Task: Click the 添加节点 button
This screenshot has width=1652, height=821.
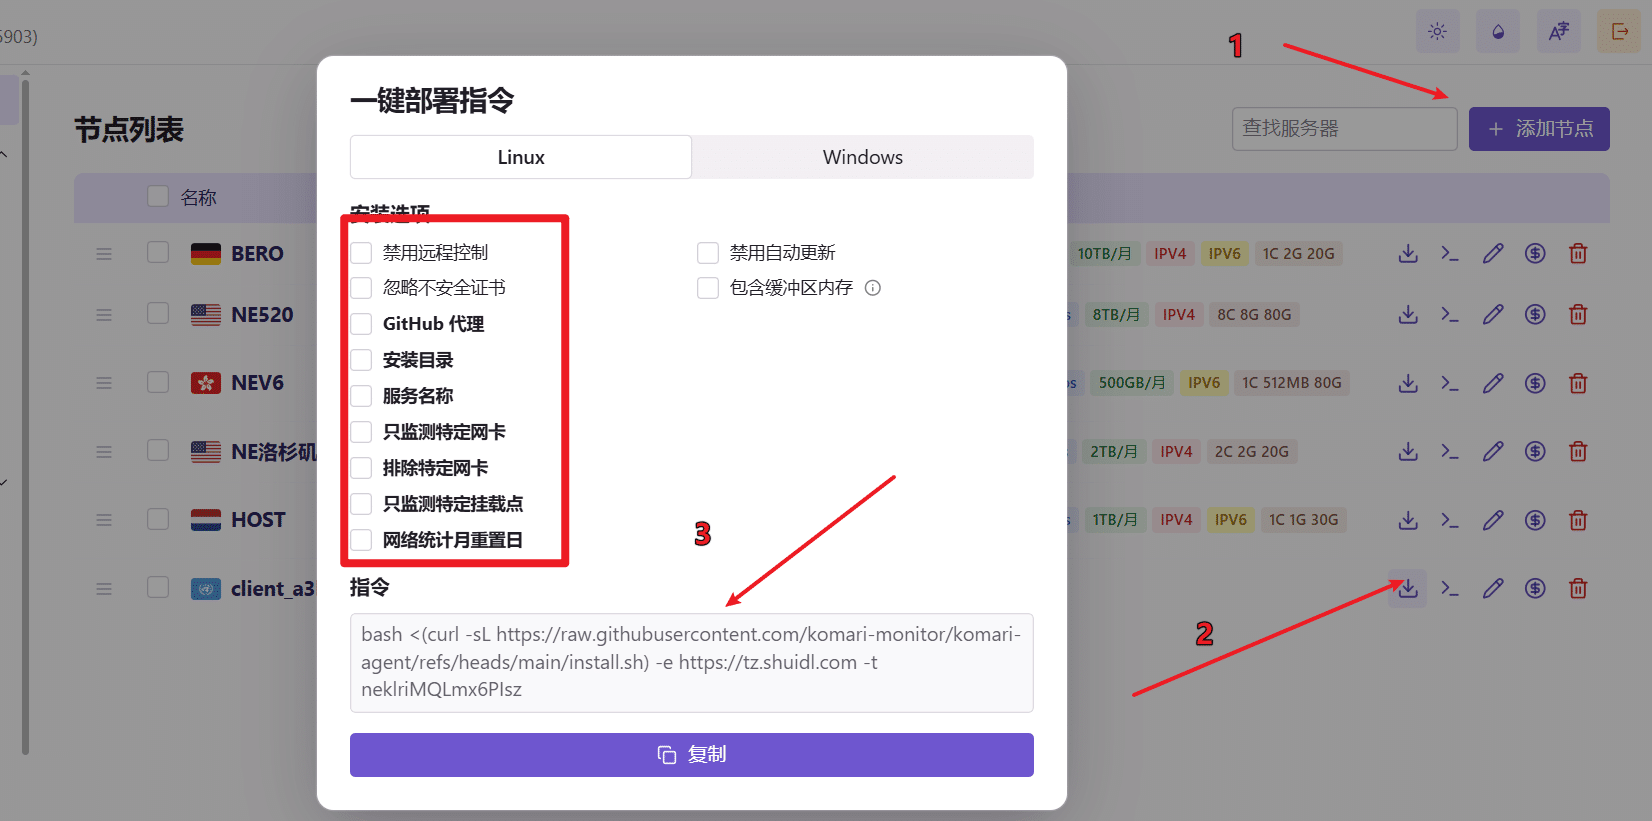Action: [x=1538, y=129]
